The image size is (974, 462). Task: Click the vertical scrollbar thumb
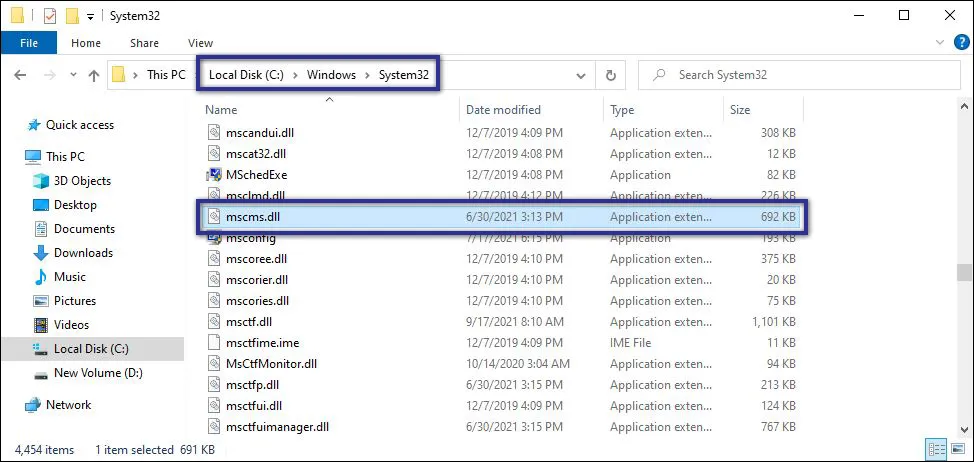(x=964, y=273)
